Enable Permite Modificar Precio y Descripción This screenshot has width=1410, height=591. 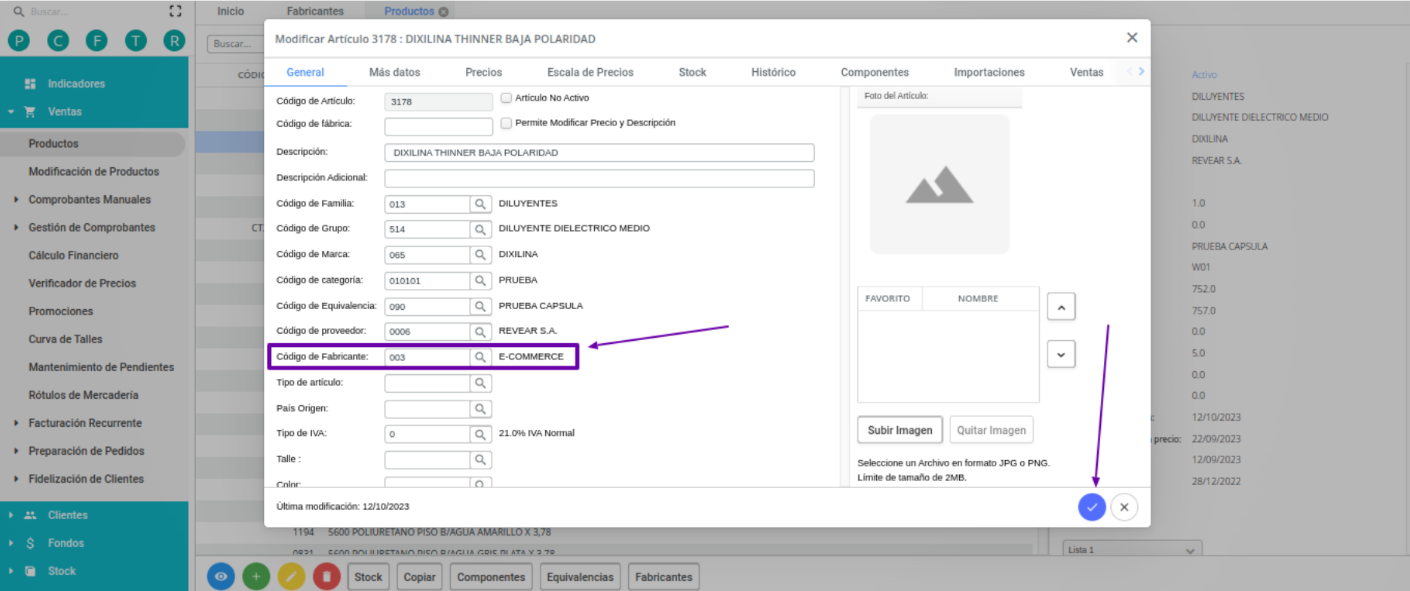[x=506, y=123]
